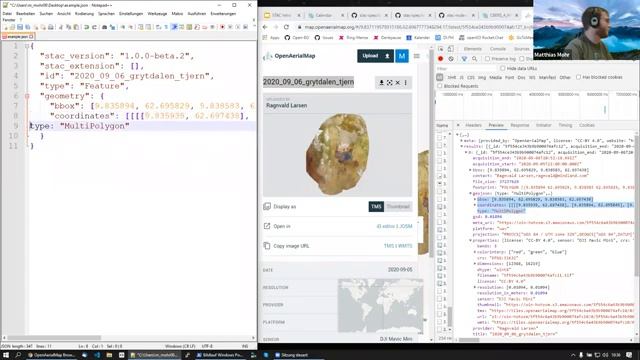Screen dimensions: 640x360
Task: Filter requests by XHR type
Action: pyautogui.click(x=451, y=77)
